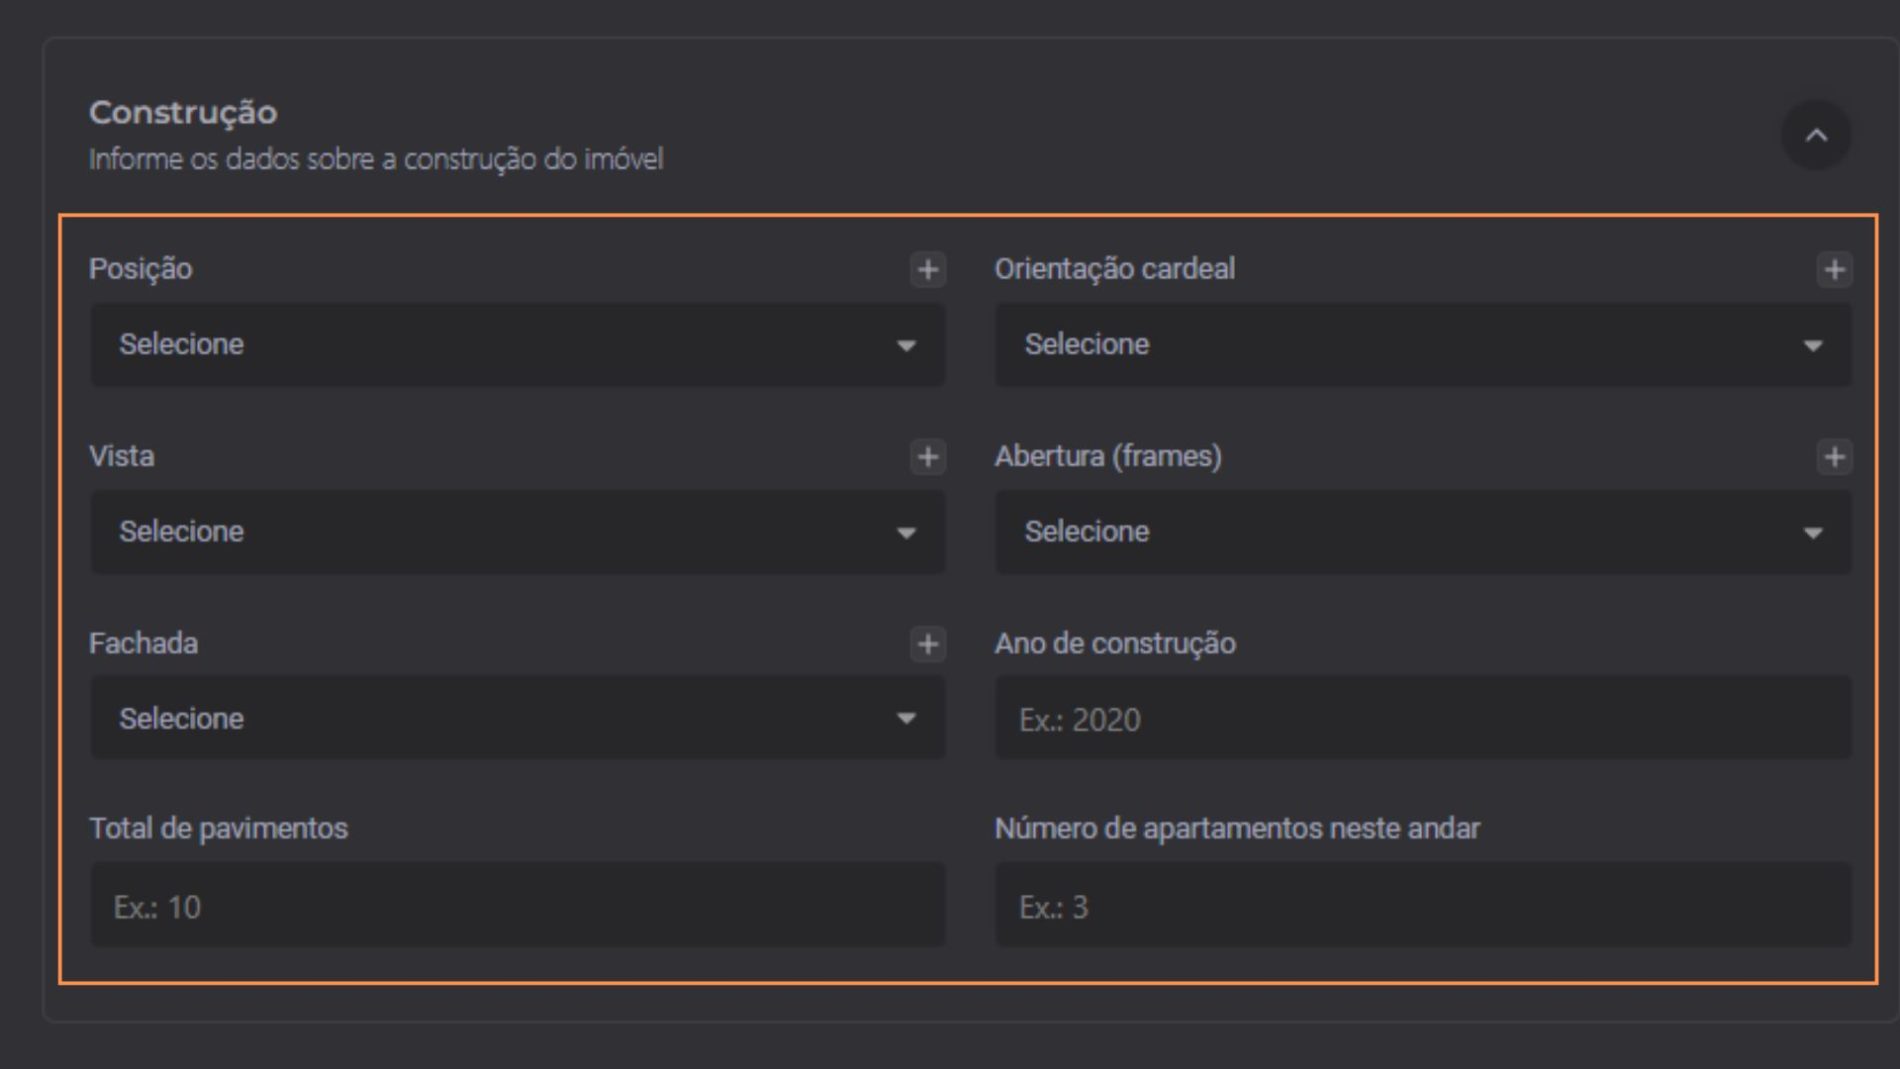Click the plus icon next to Fachada

click(928, 644)
